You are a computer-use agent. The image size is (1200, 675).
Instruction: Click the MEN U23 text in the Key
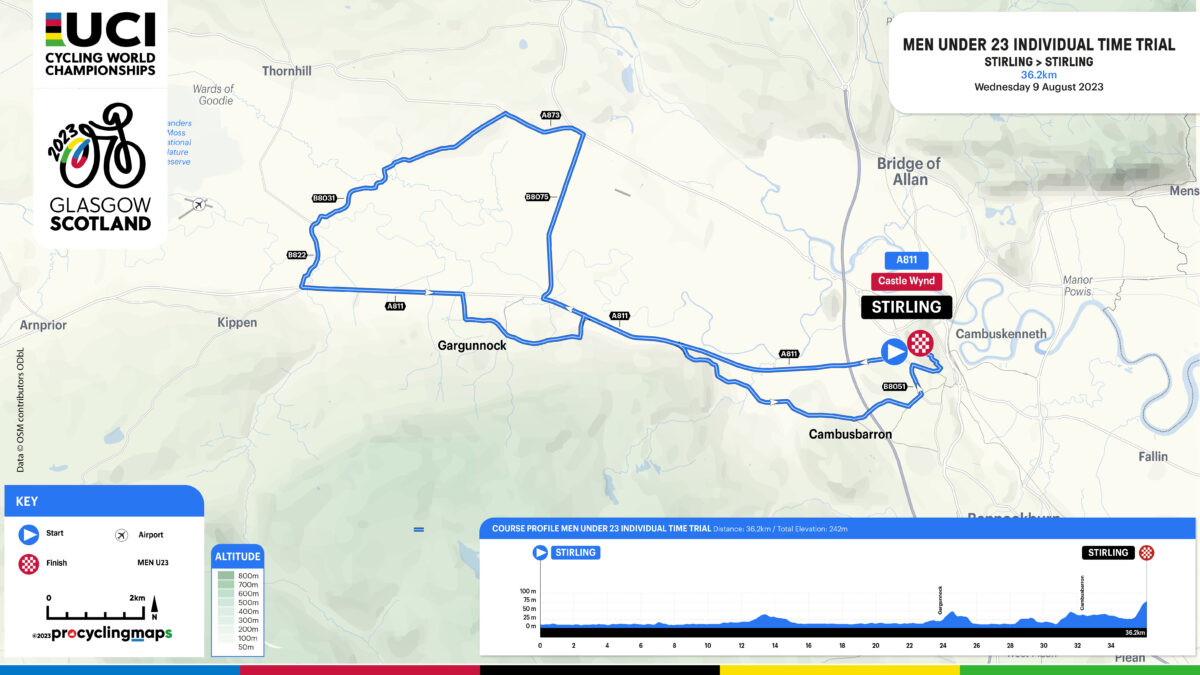[x=153, y=563]
